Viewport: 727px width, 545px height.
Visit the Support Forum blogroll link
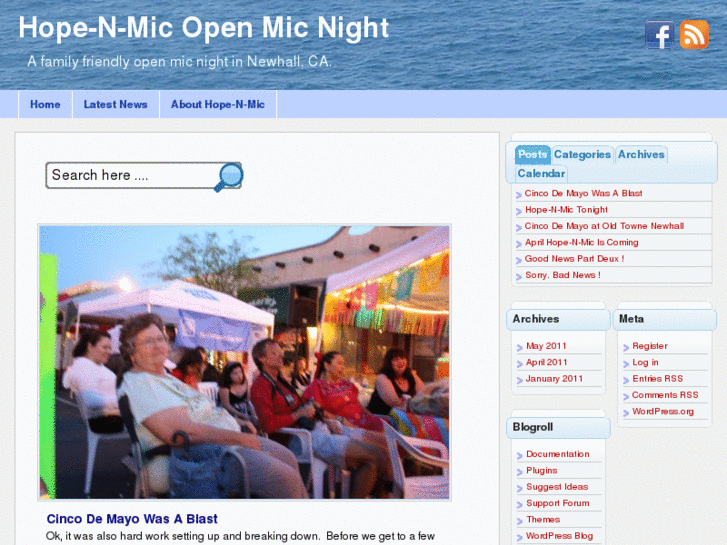pos(558,503)
